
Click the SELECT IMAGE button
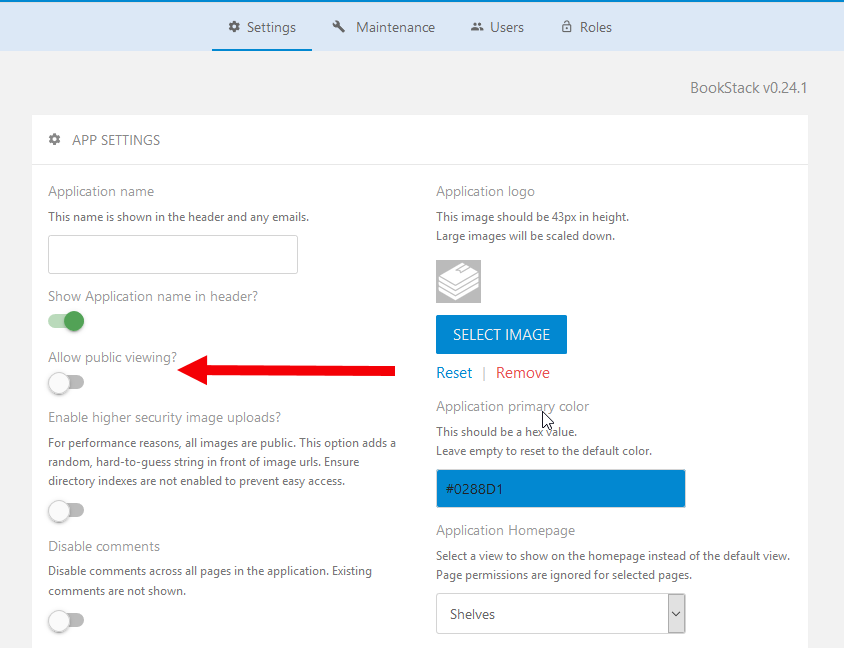(501, 335)
